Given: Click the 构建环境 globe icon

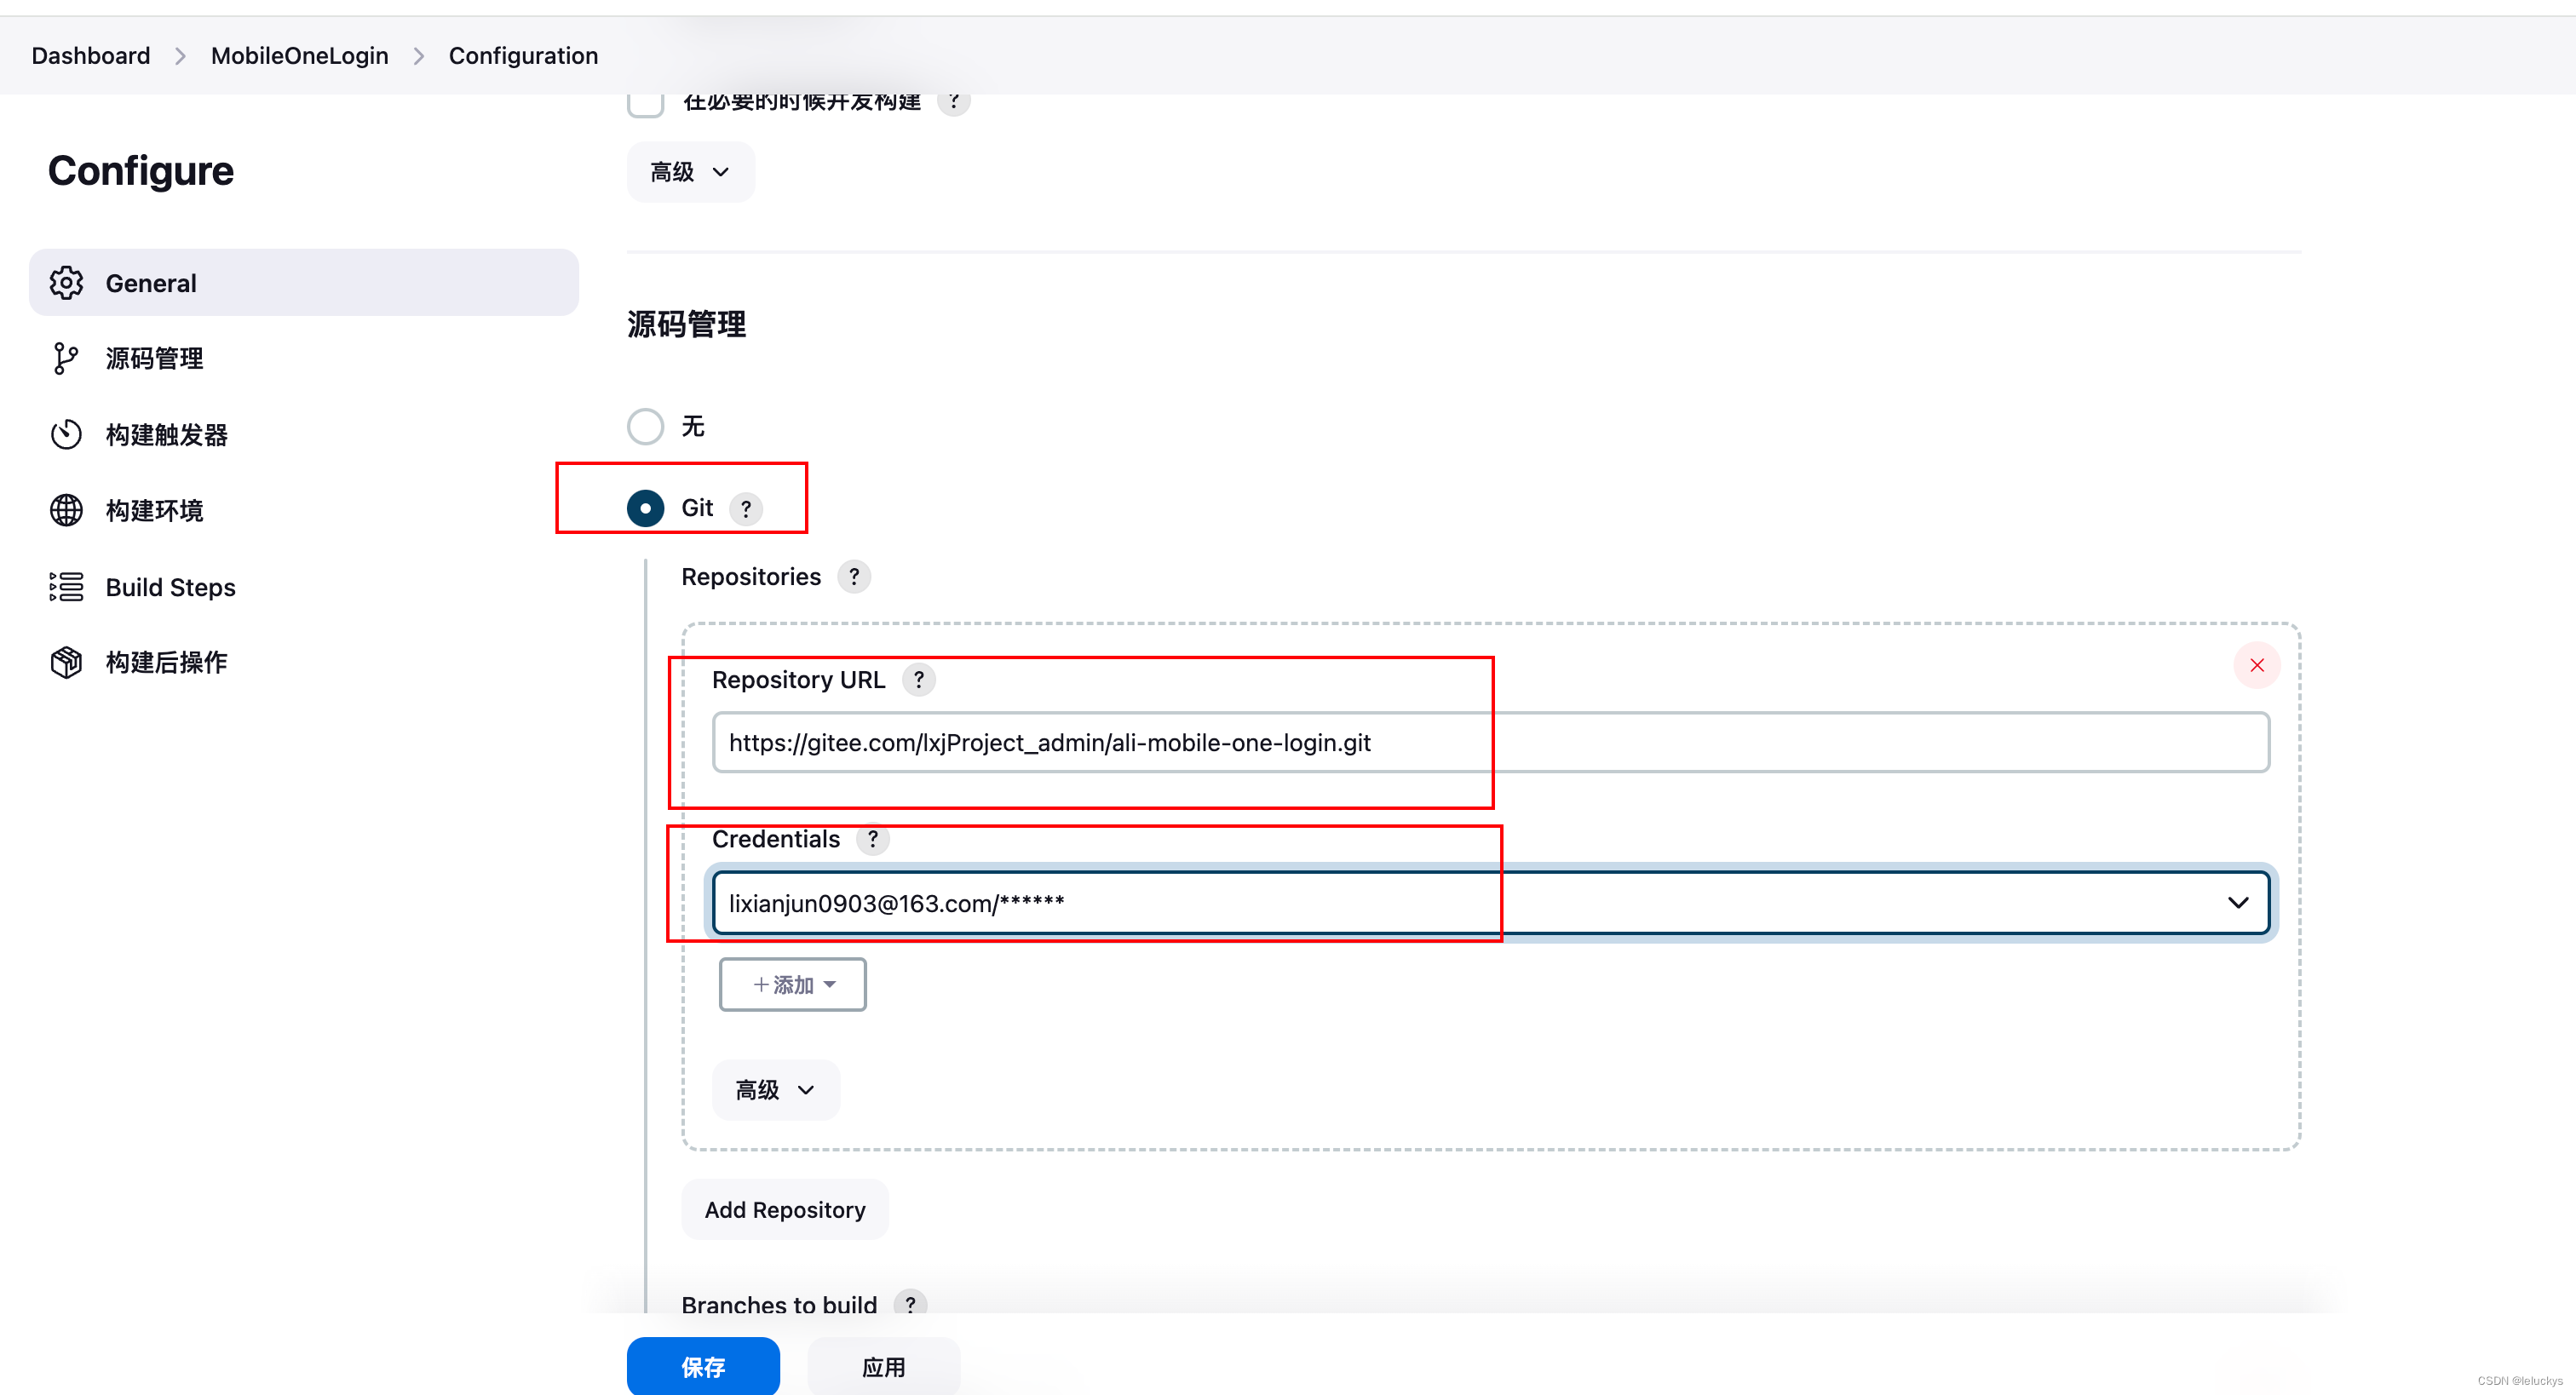Looking at the screenshot, I should click(x=66, y=510).
